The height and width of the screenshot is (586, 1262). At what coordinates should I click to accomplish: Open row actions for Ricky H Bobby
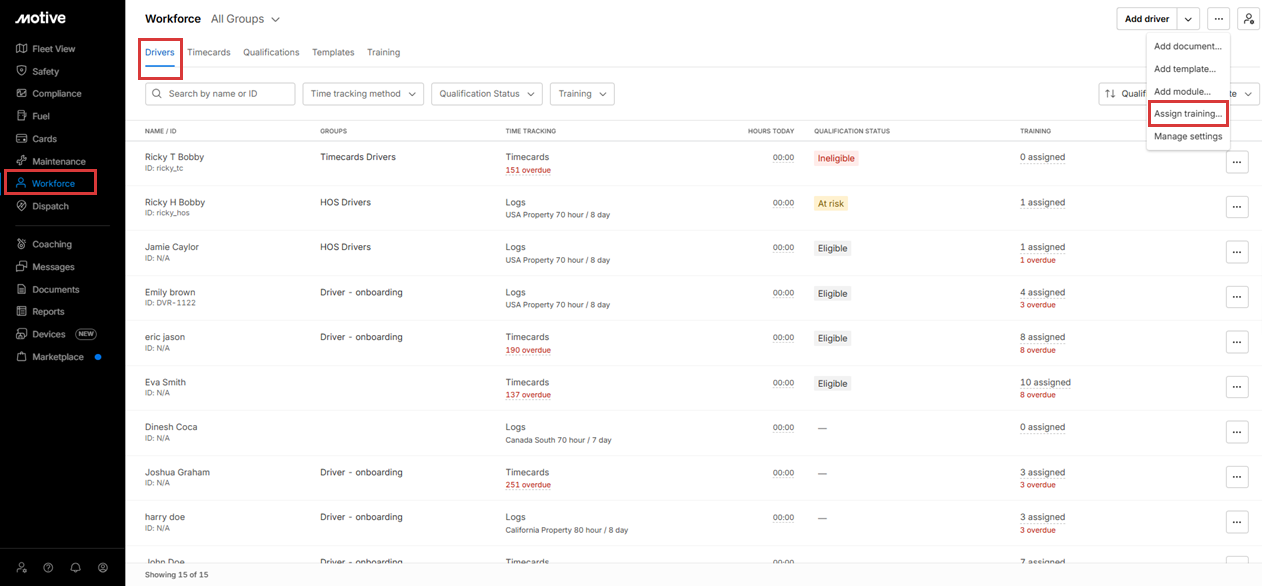pyautogui.click(x=1237, y=207)
